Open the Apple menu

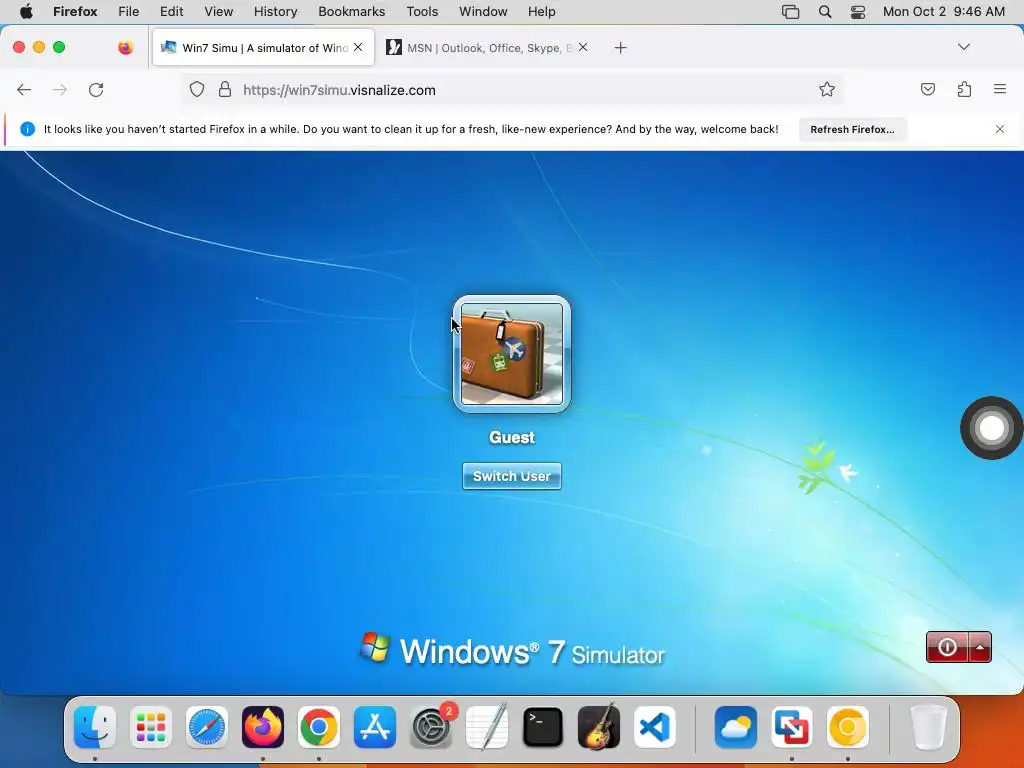(x=26, y=12)
